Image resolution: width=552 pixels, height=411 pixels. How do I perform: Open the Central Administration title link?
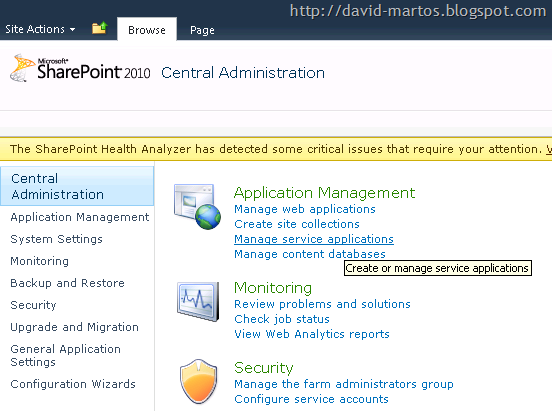pos(243,73)
